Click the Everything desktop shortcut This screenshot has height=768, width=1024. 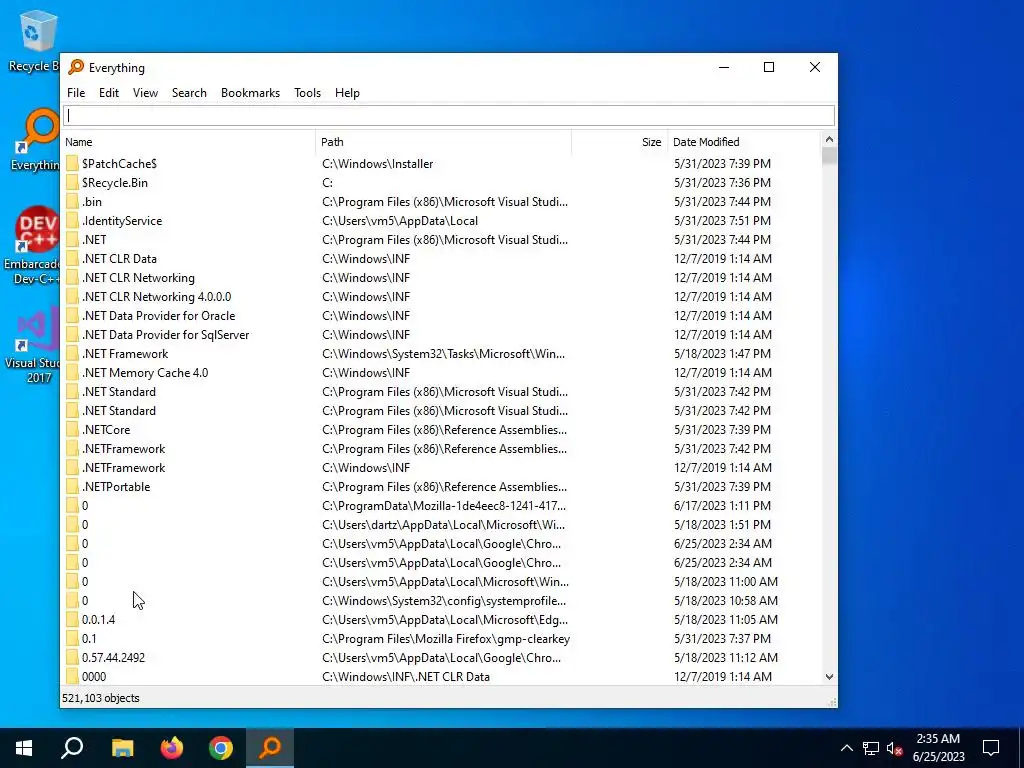coord(36,140)
